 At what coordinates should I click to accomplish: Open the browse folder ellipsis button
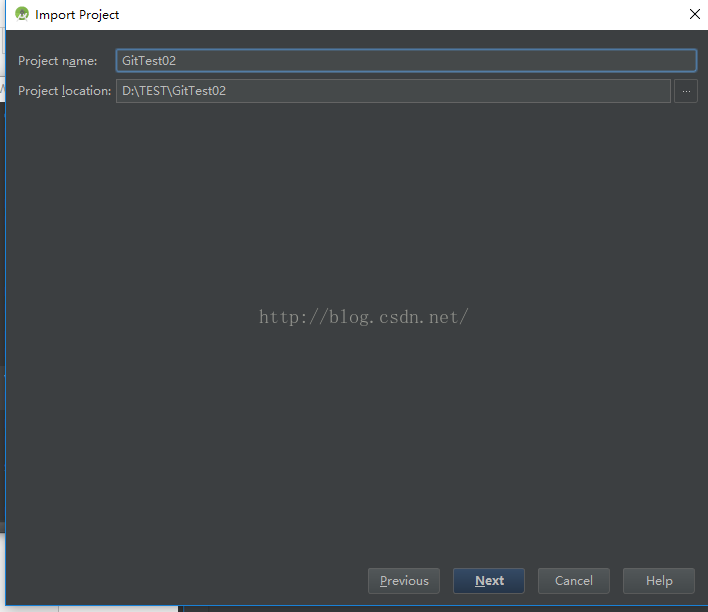click(686, 91)
